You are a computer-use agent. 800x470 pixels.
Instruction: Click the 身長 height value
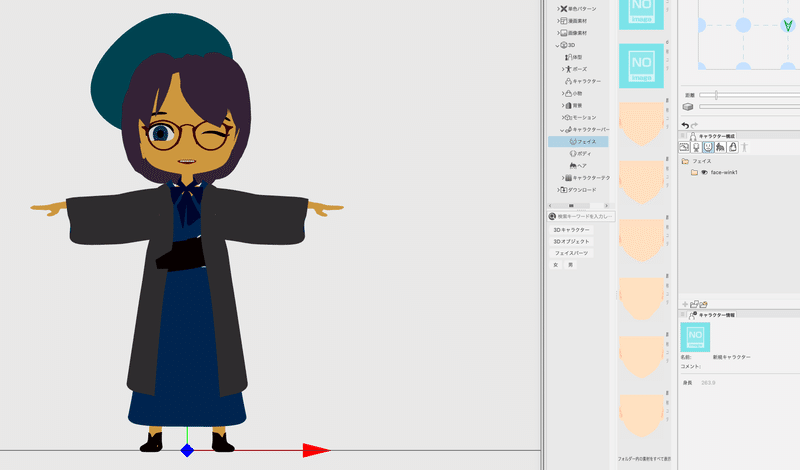click(708, 383)
